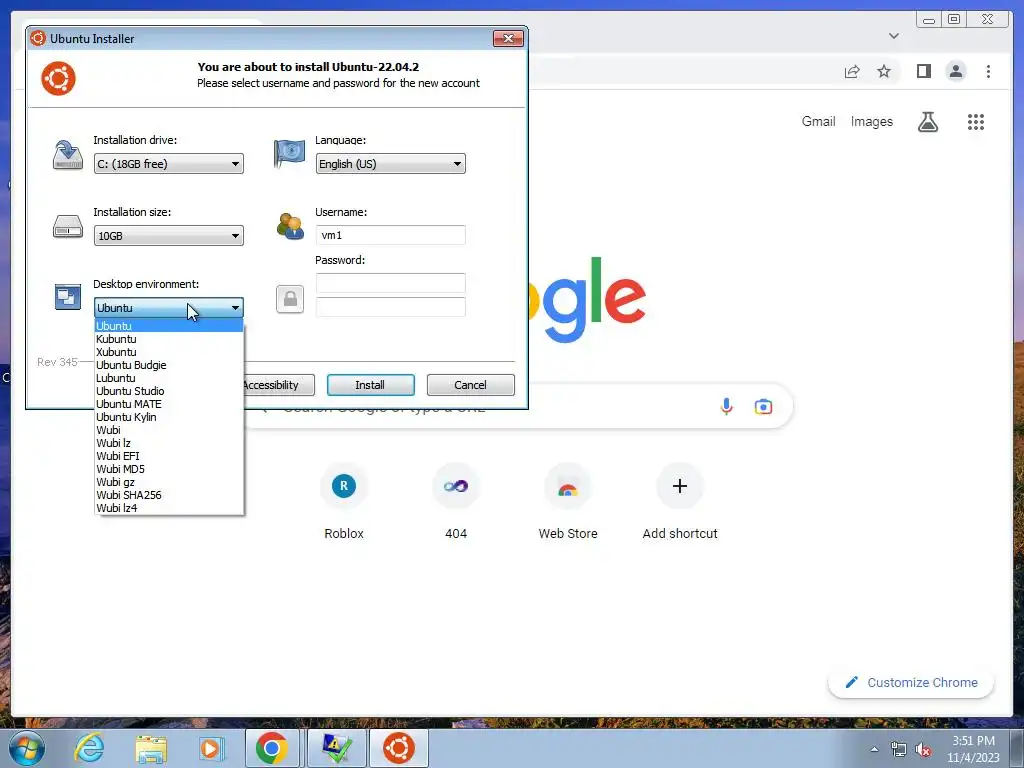Screen dimensions: 1024x768
Task: Open Google apps grid
Action: point(976,121)
